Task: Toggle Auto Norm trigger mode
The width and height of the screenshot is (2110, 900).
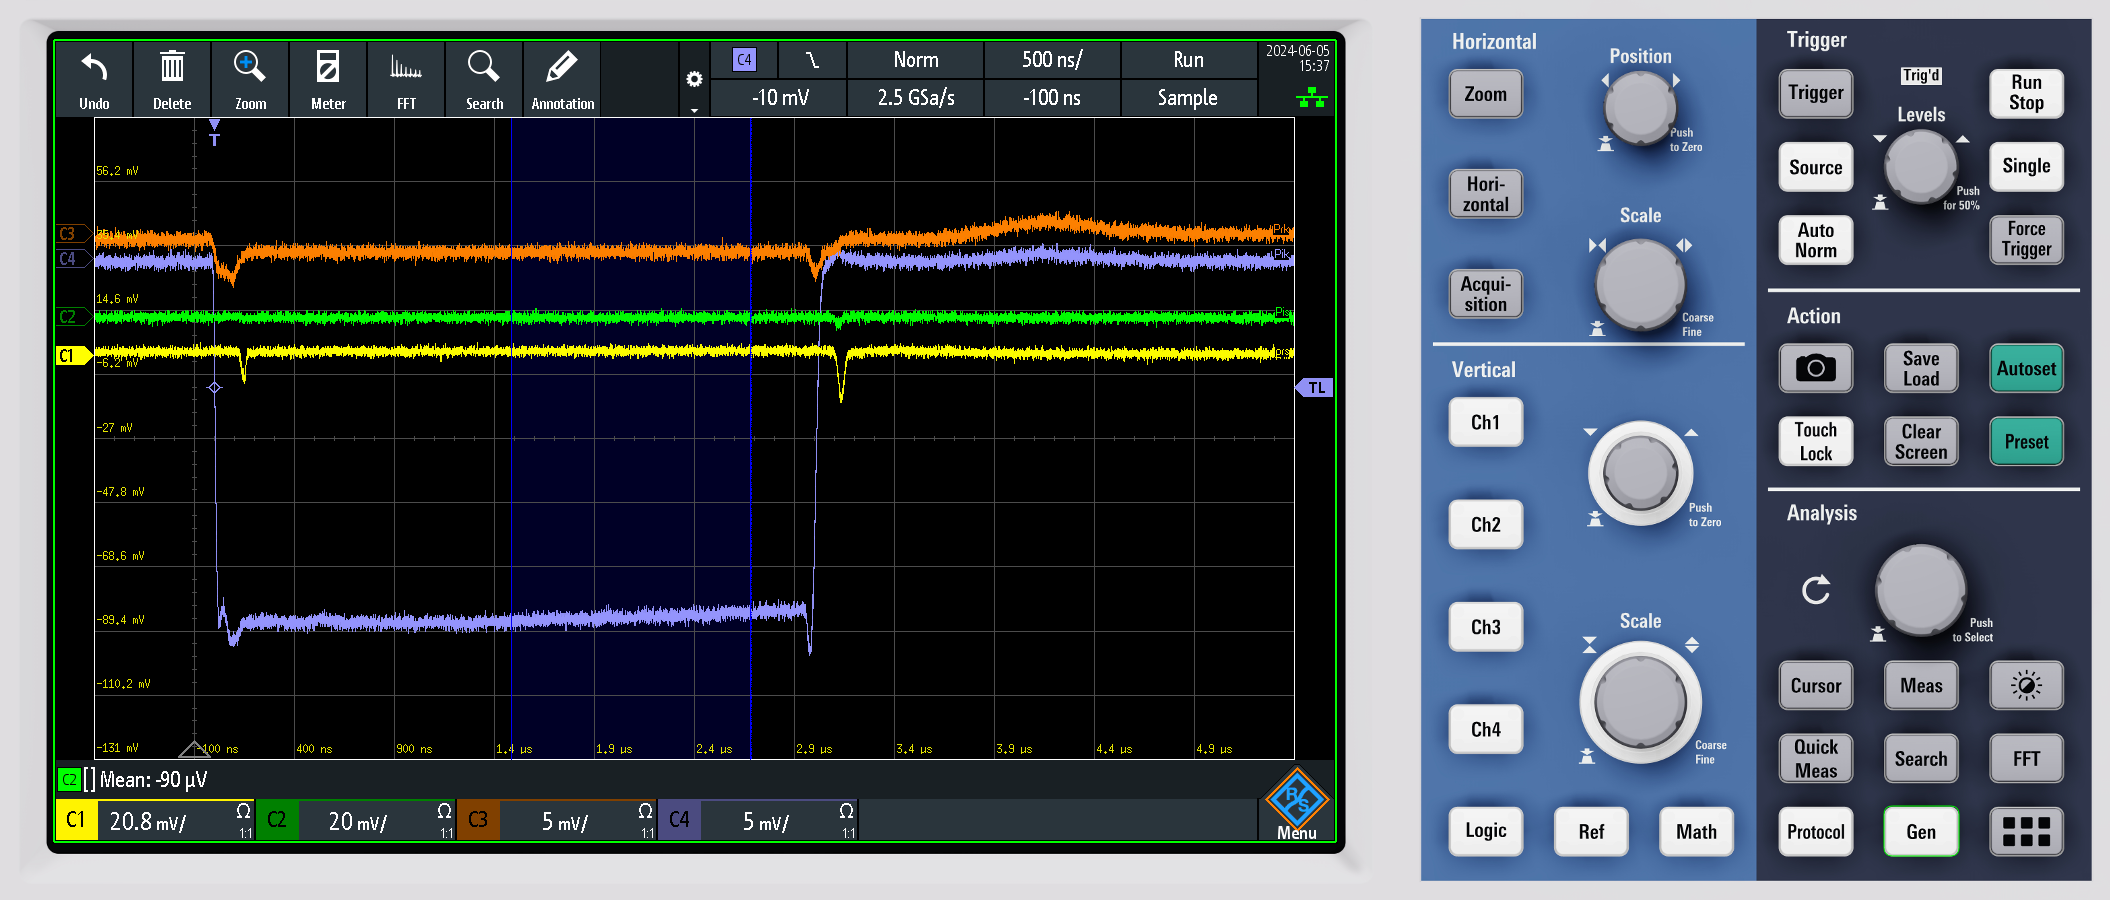Action: tap(1815, 241)
